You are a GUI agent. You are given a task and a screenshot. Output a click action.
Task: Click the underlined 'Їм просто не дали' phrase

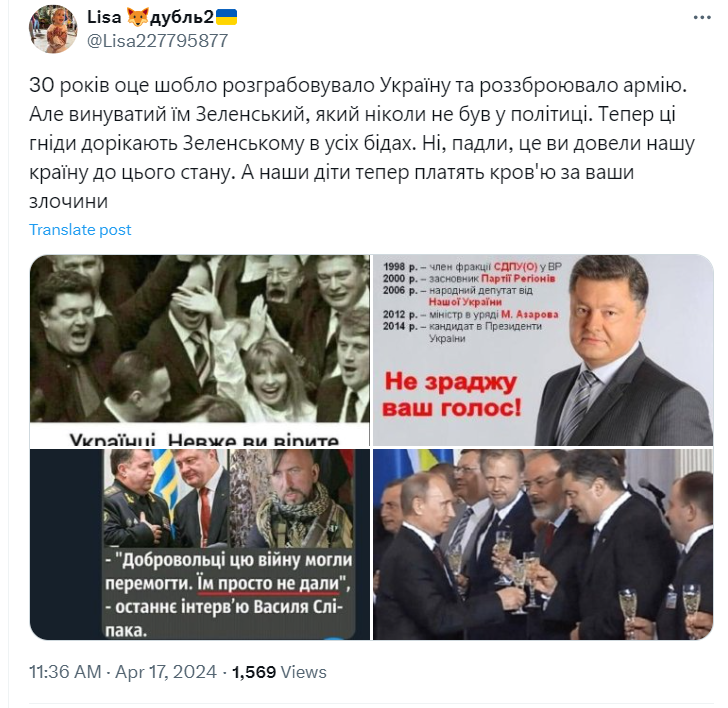point(268,583)
